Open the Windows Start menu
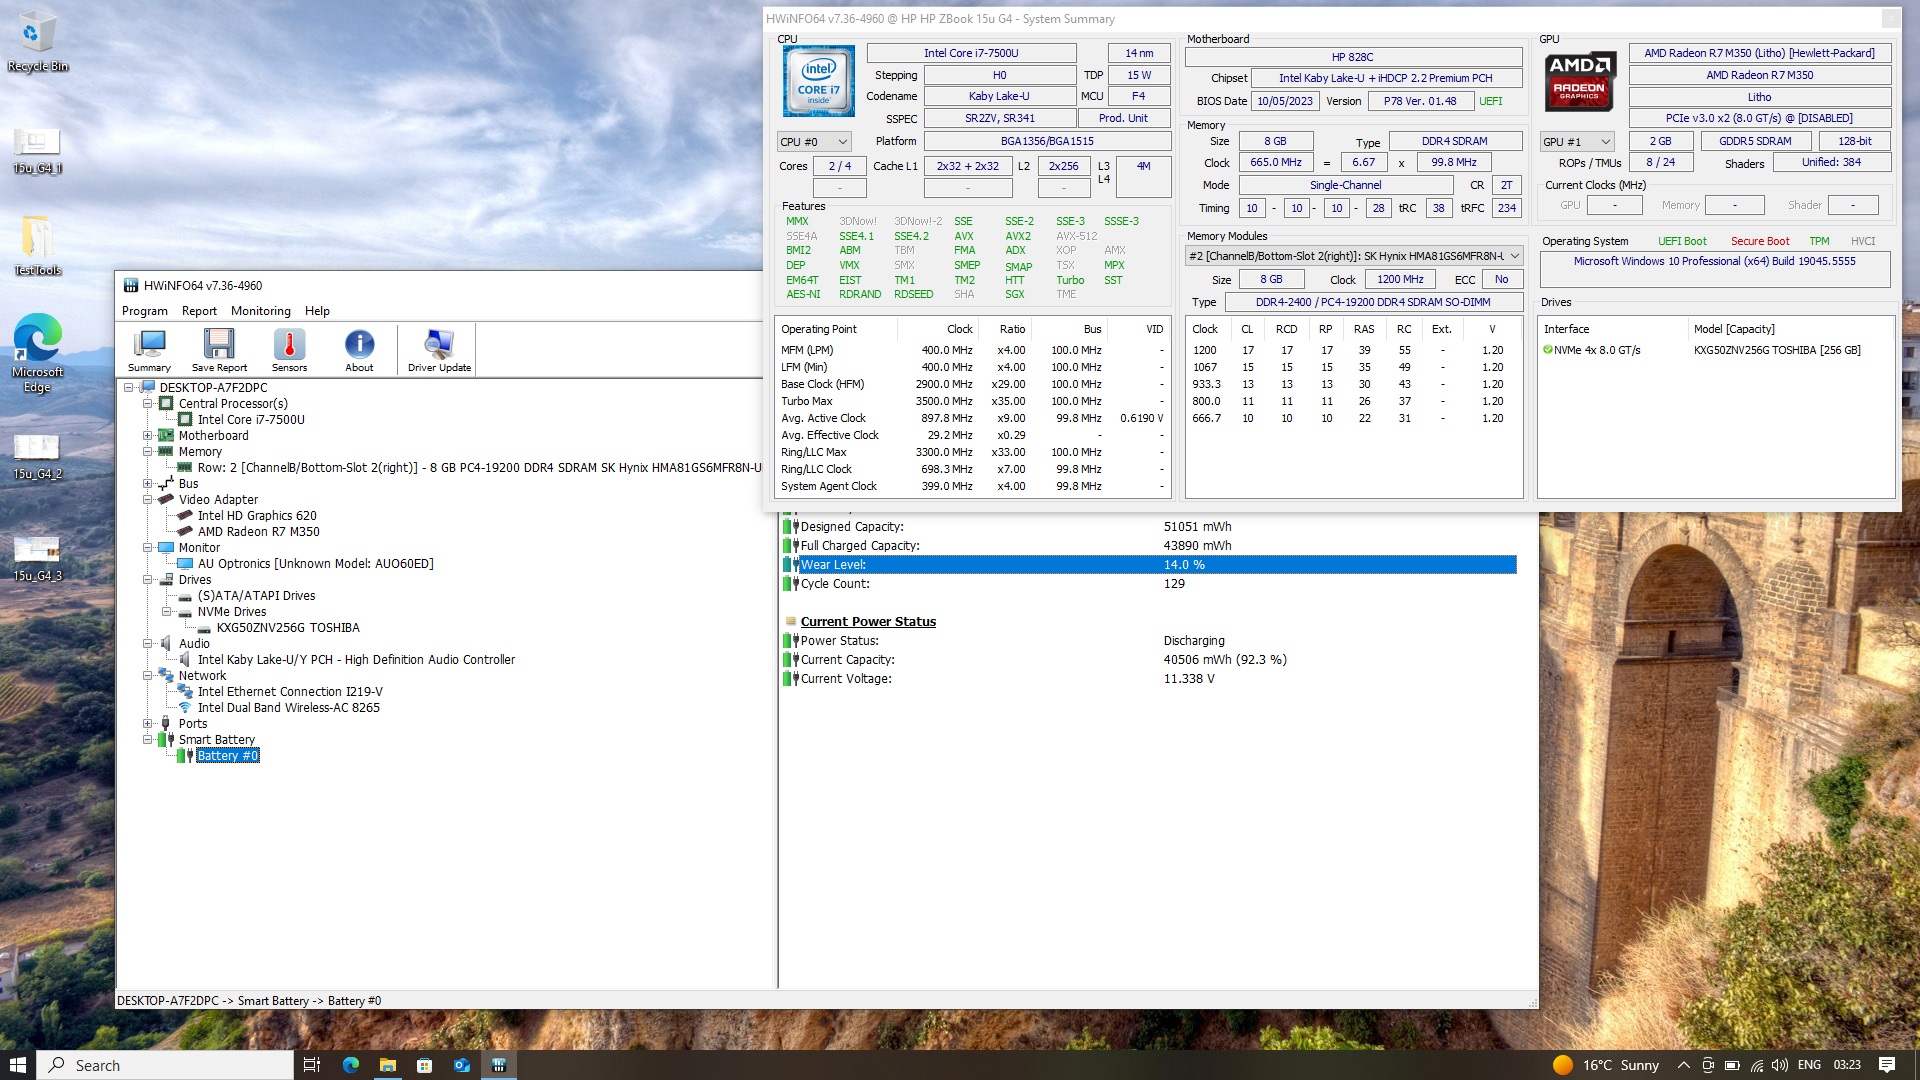Viewport: 1920px width, 1080px height. 18,1065
